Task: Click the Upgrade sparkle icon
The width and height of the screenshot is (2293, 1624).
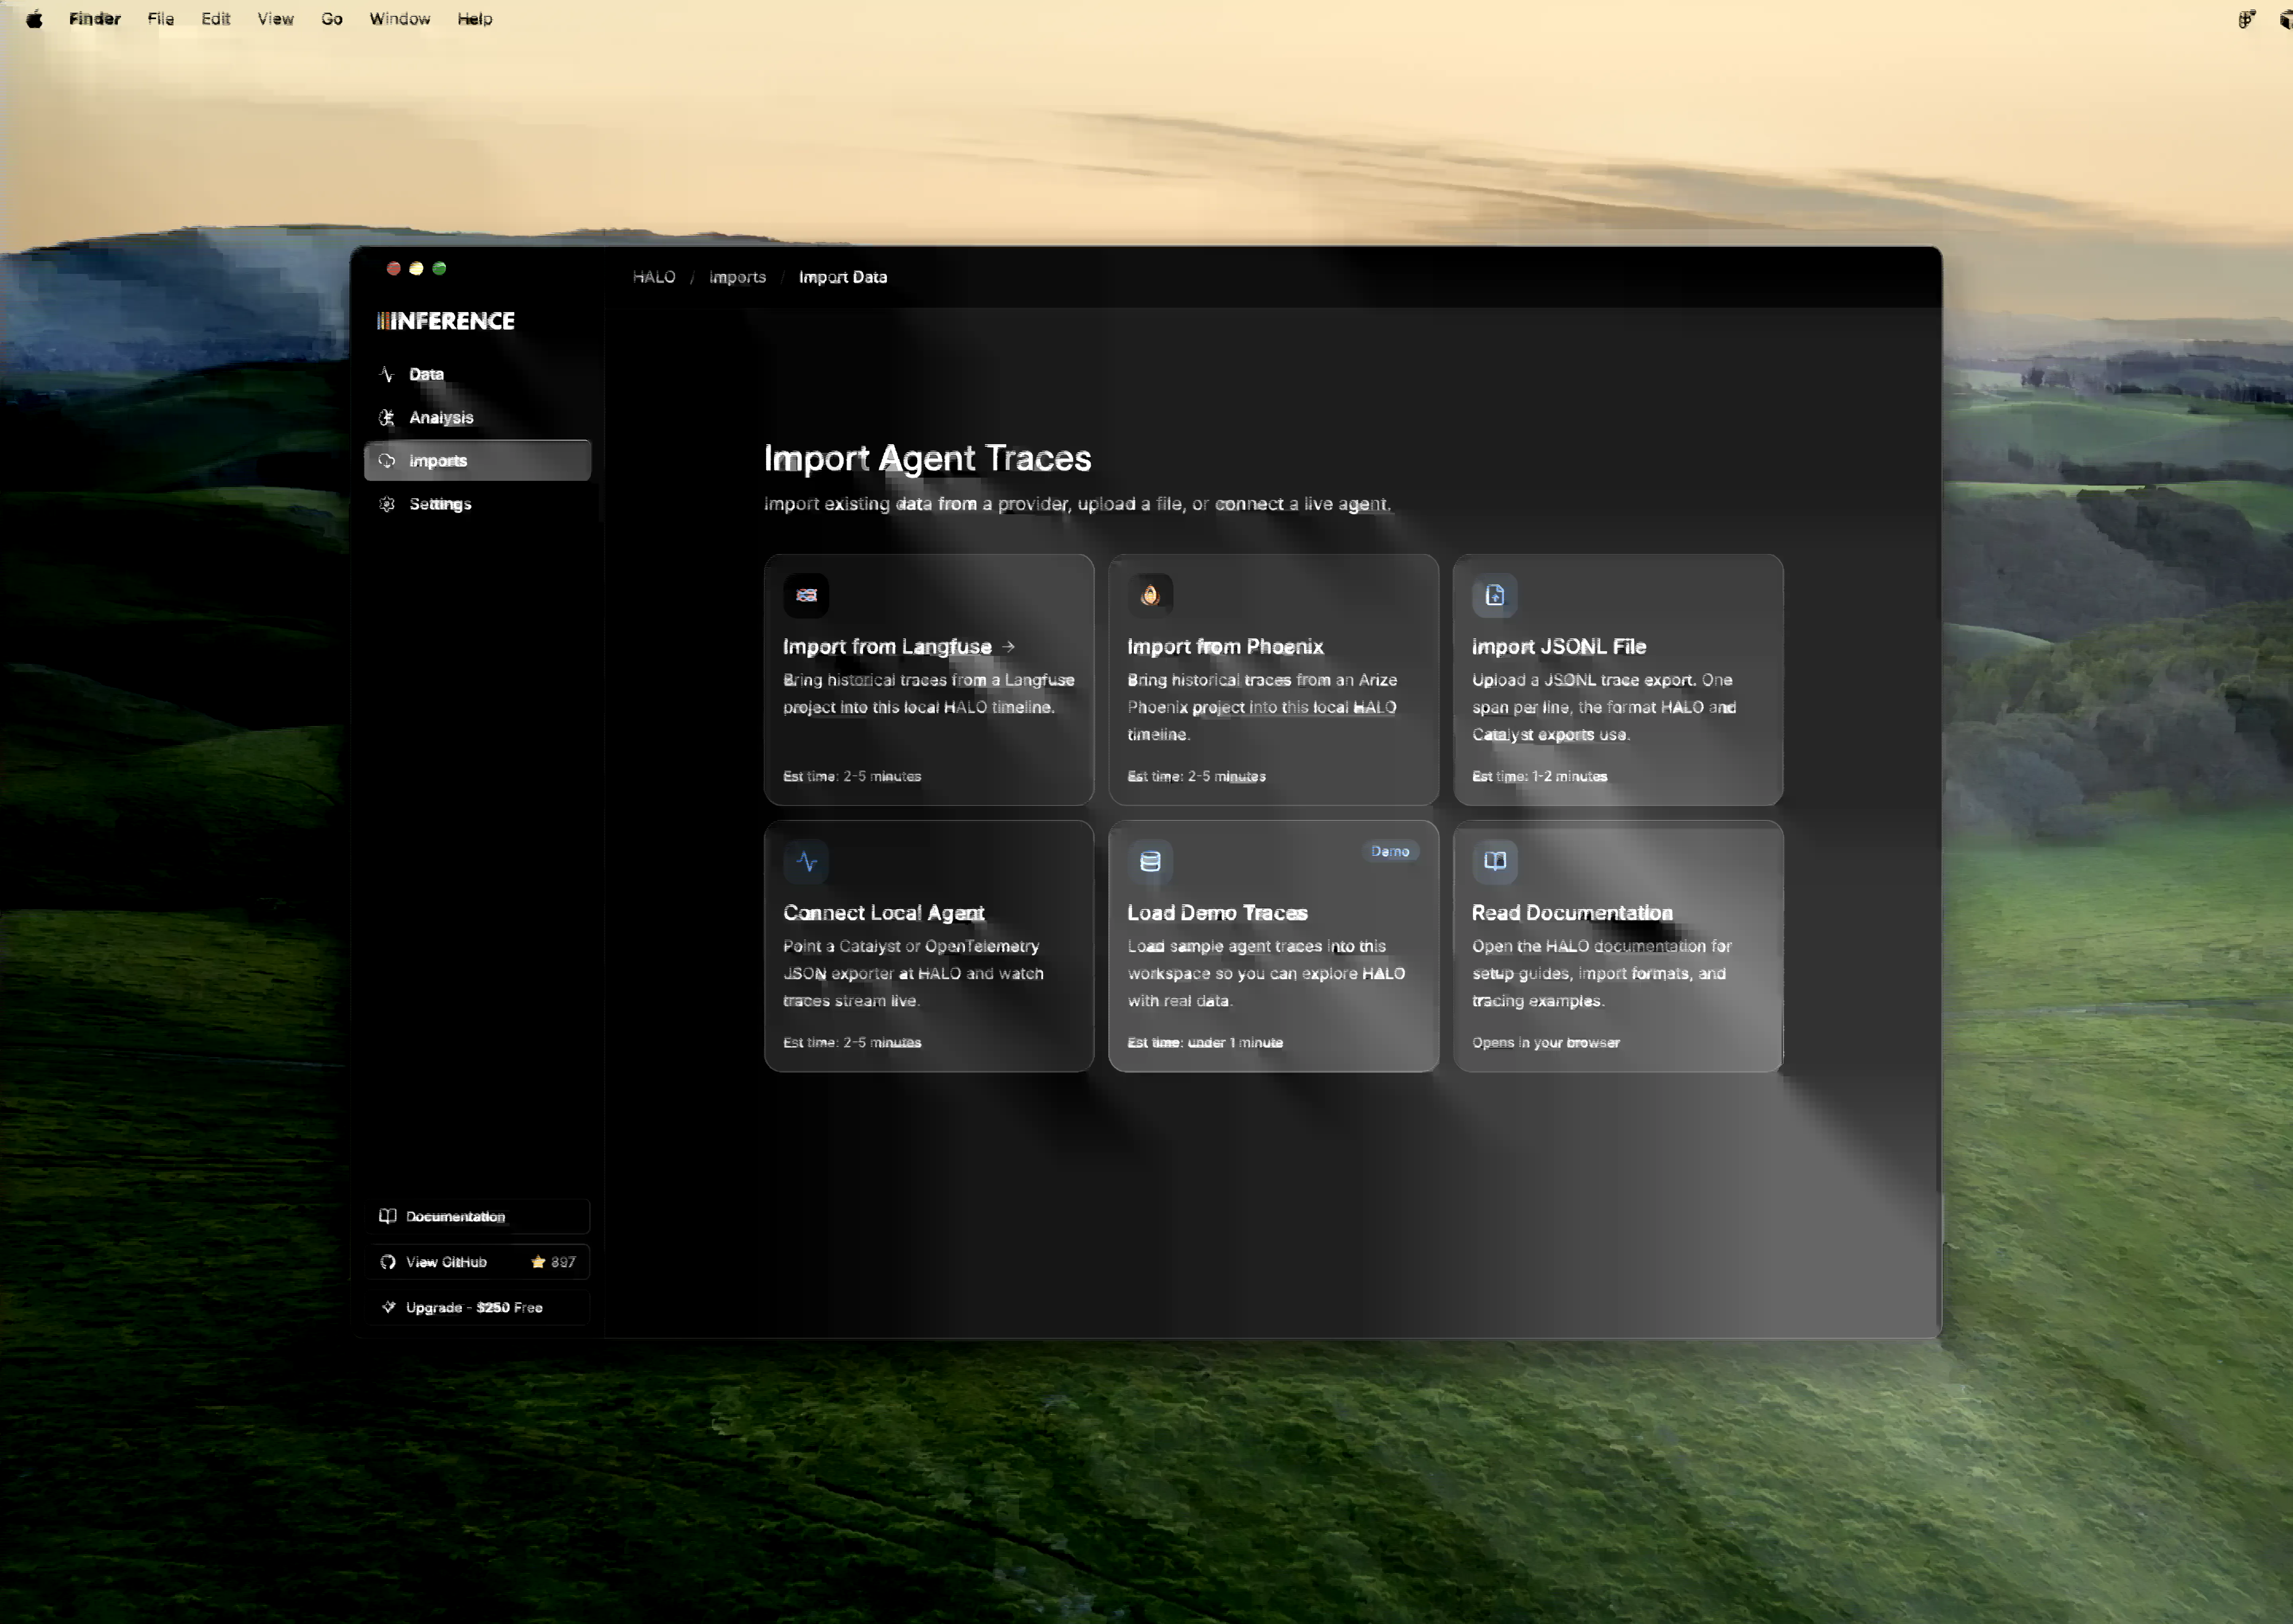Action: [x=388, y=1307]
